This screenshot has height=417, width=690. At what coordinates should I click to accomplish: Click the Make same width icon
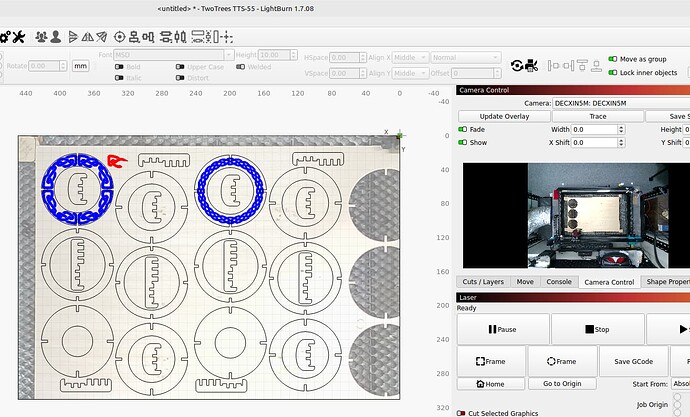point(198,37)
